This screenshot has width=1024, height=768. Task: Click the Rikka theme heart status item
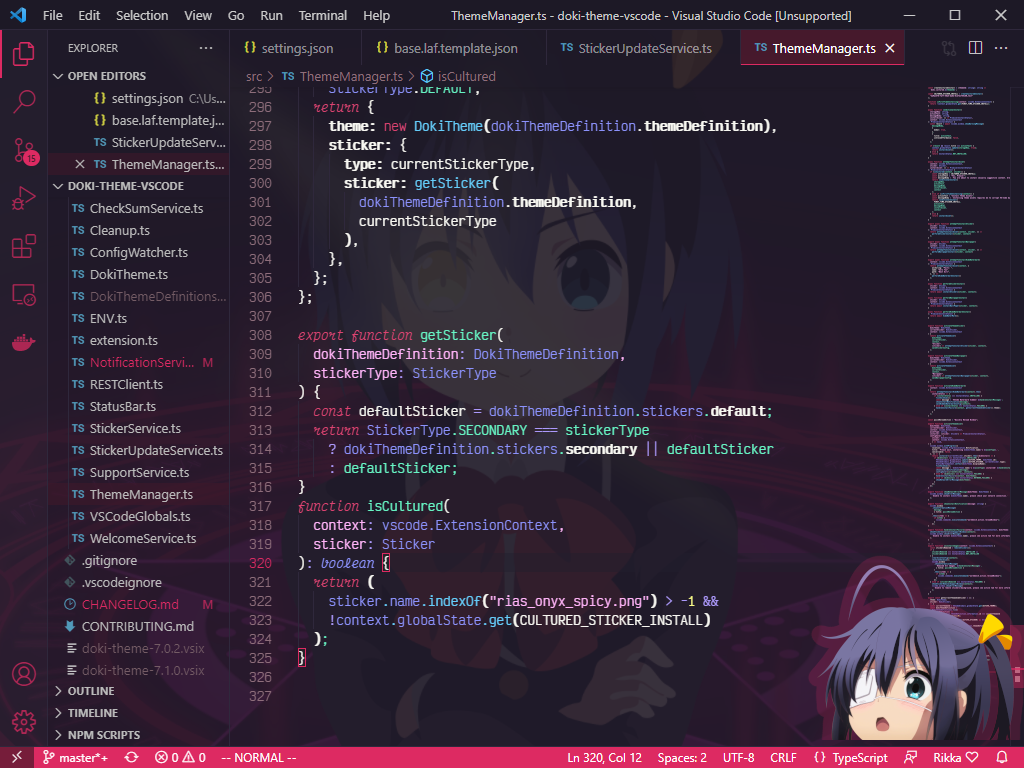click(955, 758)
